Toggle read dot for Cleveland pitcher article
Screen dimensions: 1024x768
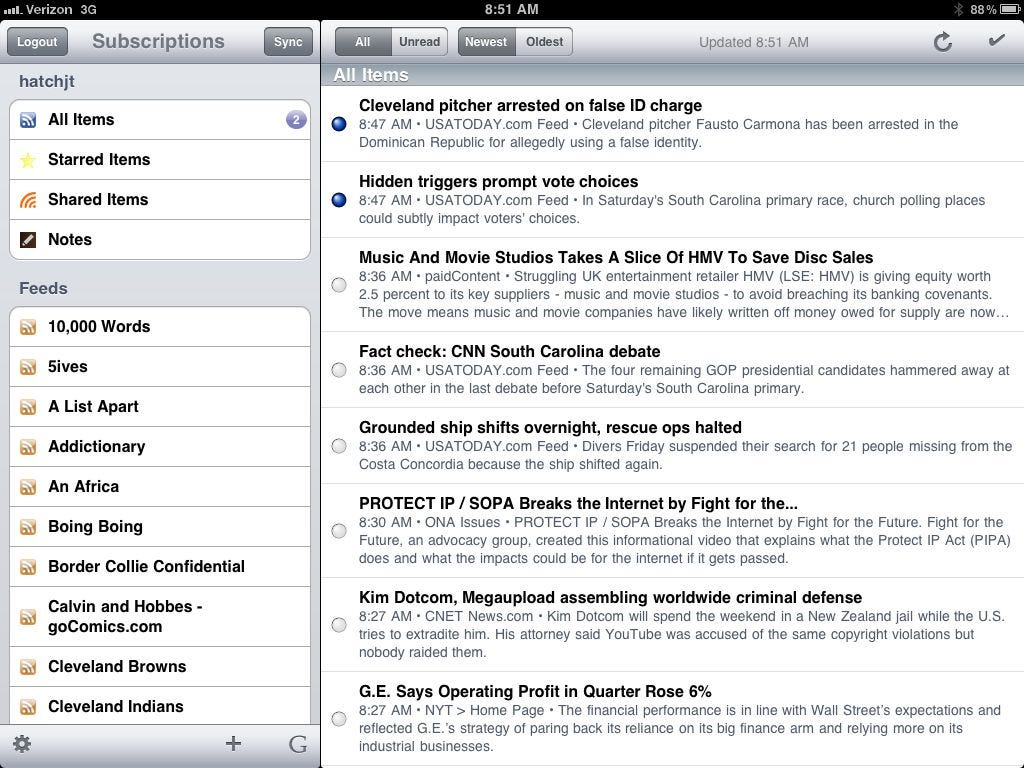tap(339, 124)
